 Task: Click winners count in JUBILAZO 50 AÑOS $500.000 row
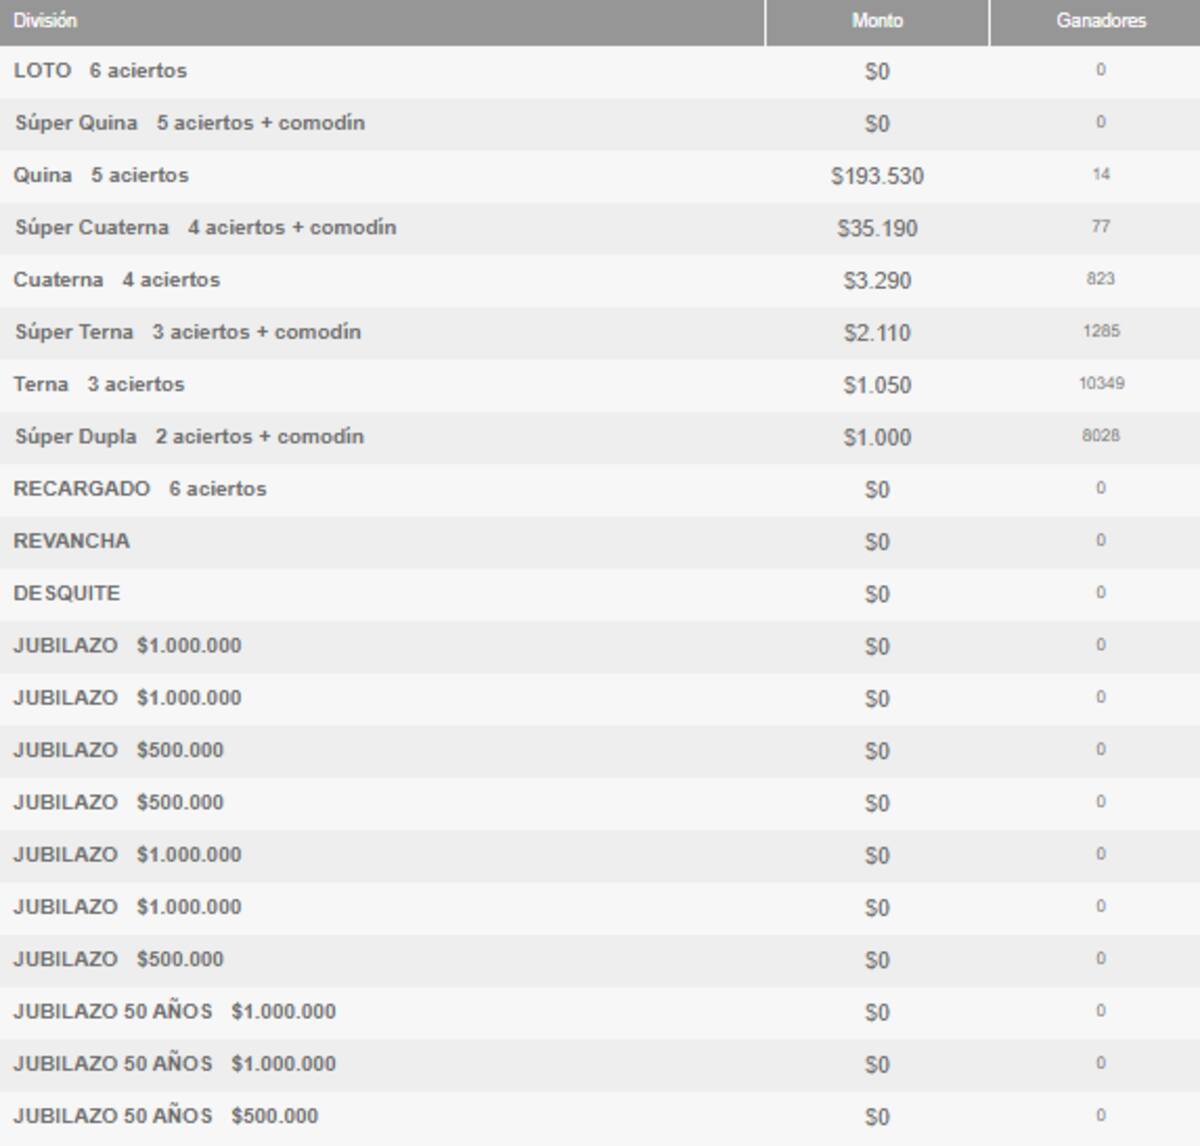[x=1101, y=1115]
